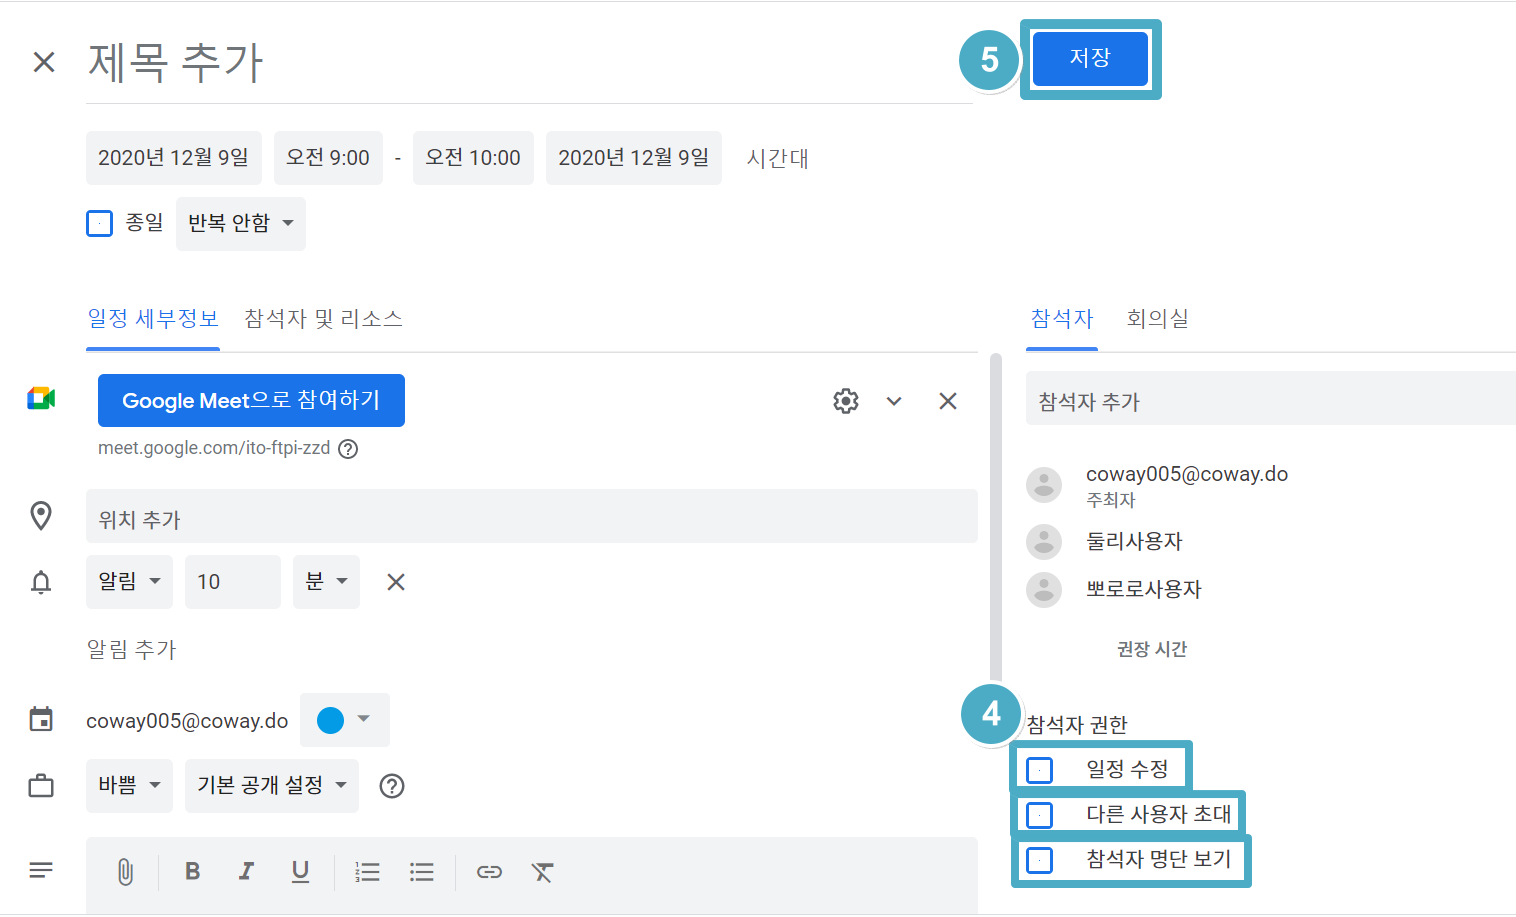Open the blue event color dropdown
The image size is (1516, 917).
[345, 720]
